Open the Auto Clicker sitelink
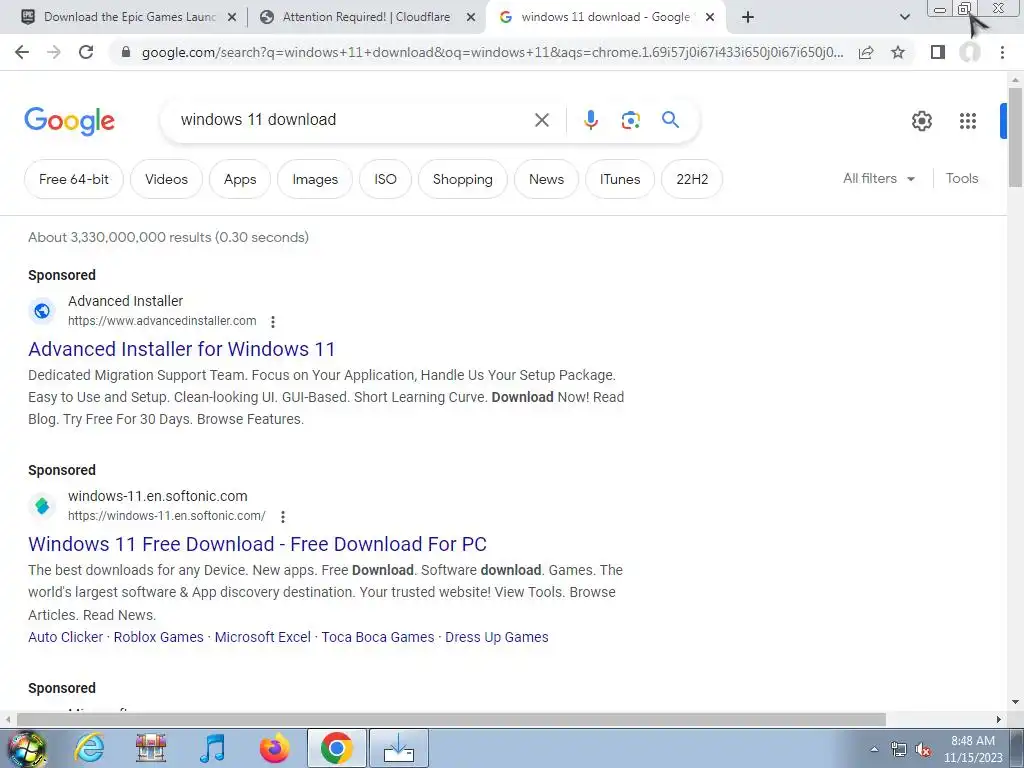This screenshot has height=768, width=1024. pos(65,637)
